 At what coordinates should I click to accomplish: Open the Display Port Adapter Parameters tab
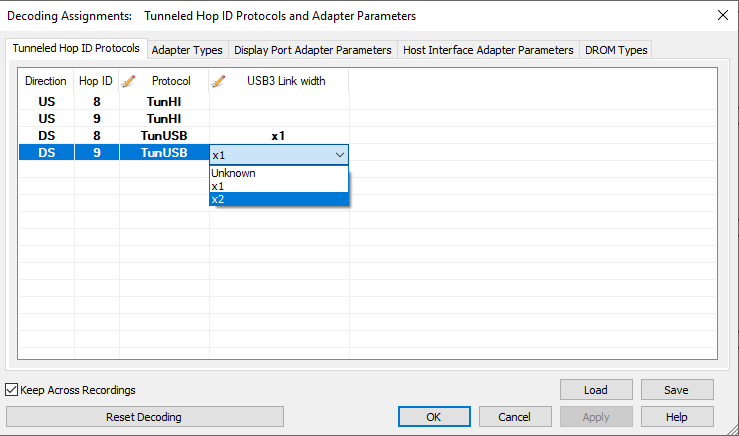point(312,50)
